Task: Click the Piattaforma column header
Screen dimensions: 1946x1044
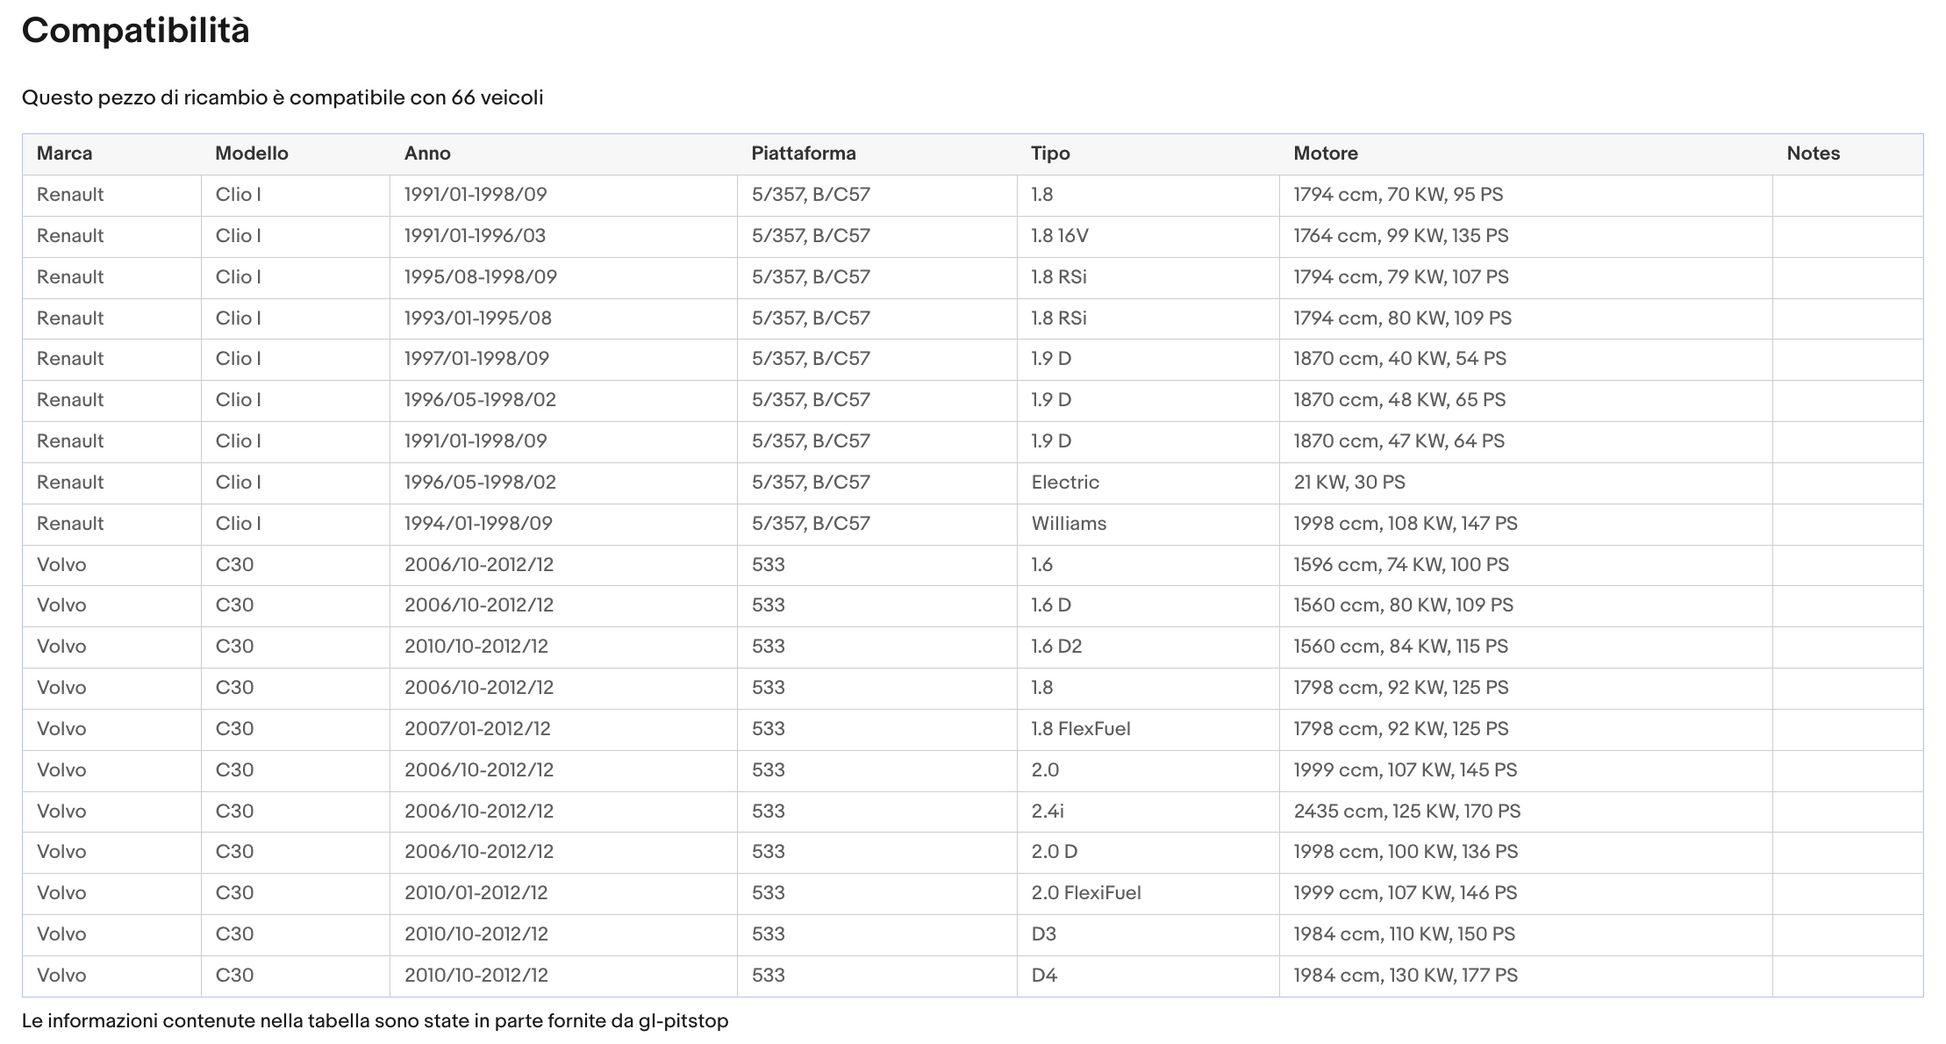Action: coord(878,154)
